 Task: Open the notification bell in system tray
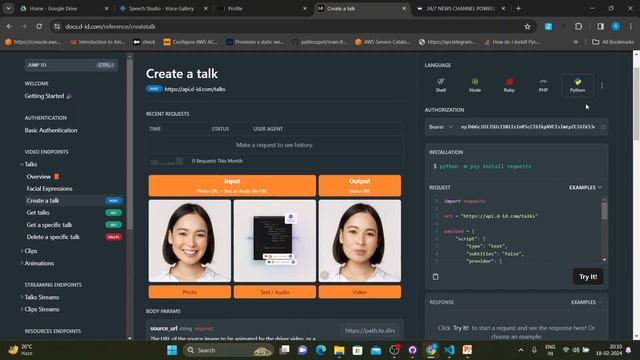(629, 350)
